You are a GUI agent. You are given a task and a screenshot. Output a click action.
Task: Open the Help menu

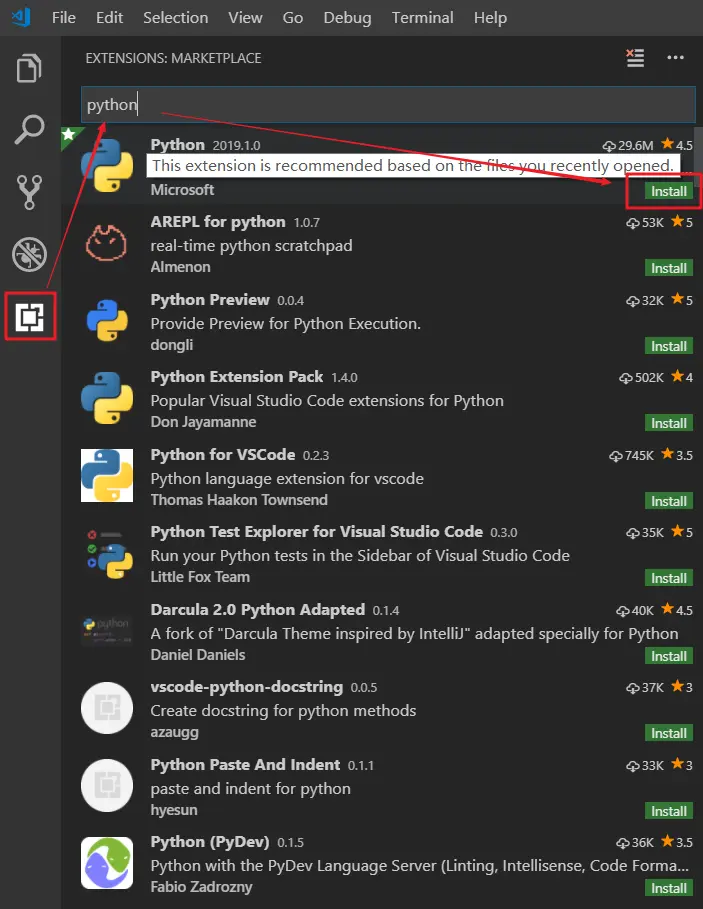[490, 18]
